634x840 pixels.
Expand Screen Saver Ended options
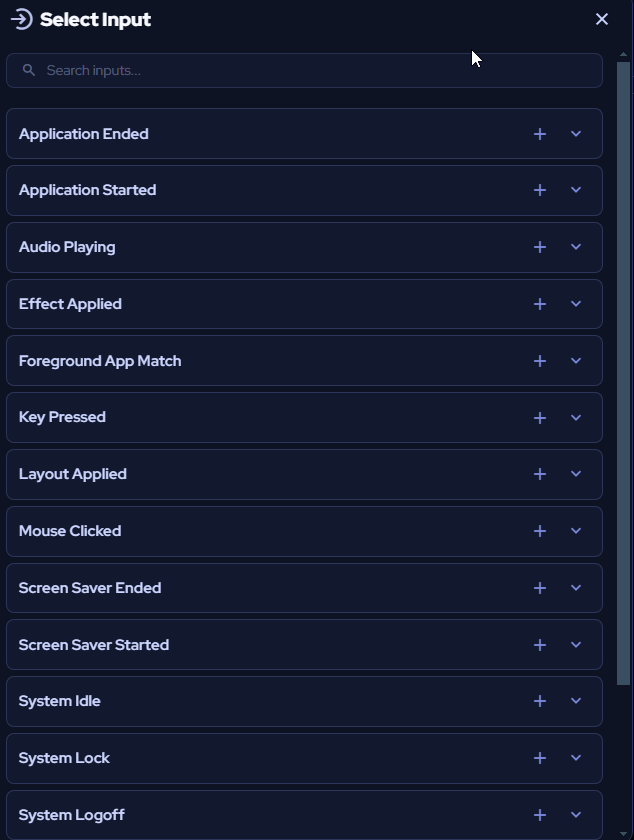click(576, 588)
